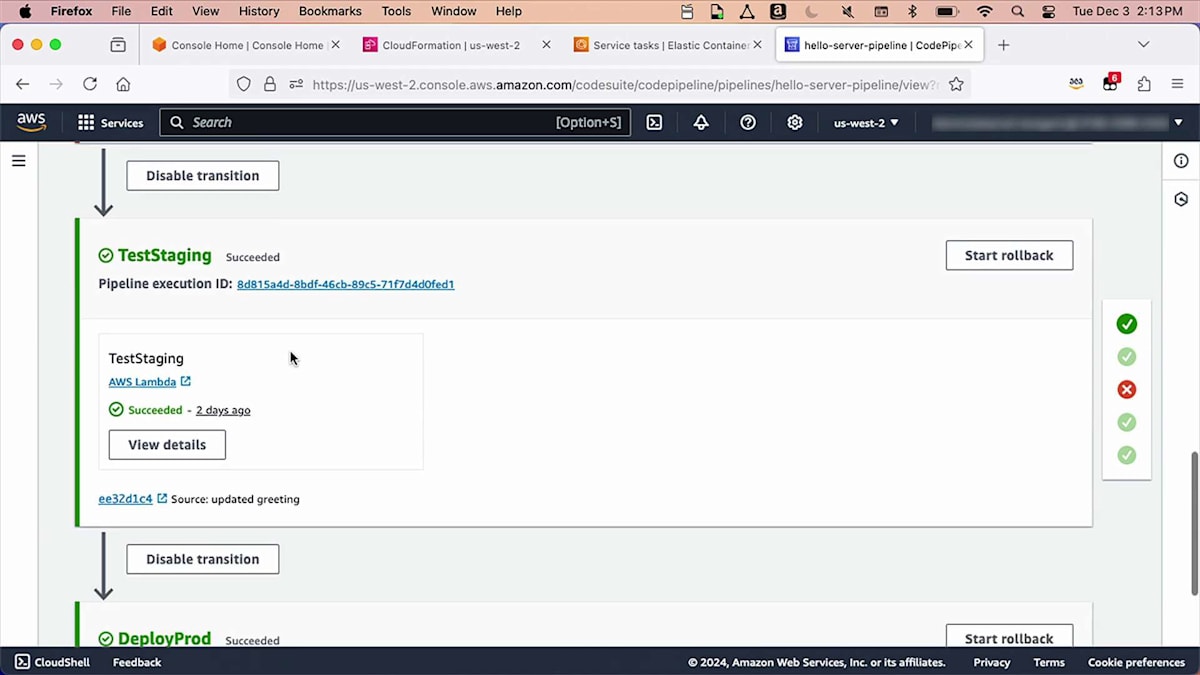Disable transition above DeployProd stage
This screenshot has height=675, width=1200.
point(203,559)
